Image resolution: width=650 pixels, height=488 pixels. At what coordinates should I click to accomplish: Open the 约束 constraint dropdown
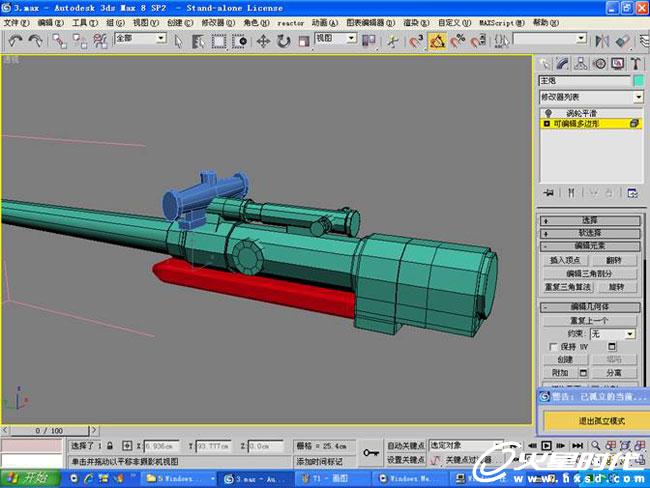[612, 334]
